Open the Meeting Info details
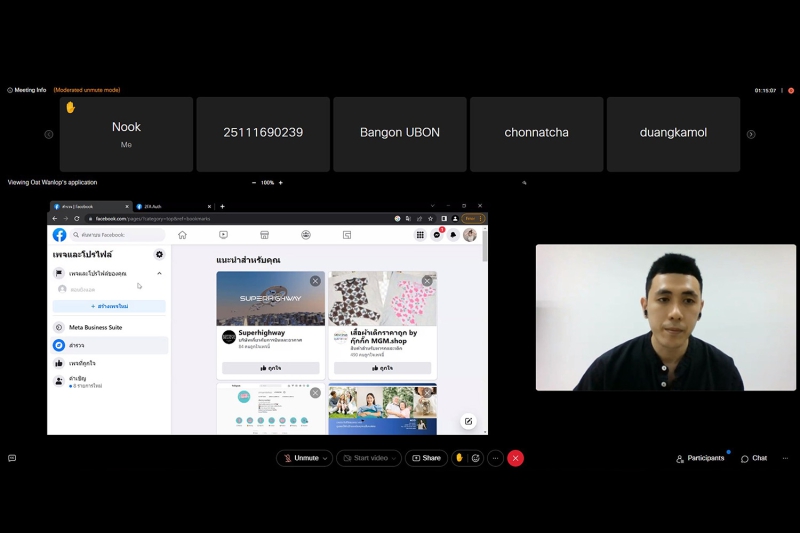This screenshot has width=800, height=533. tap(27, 90)
